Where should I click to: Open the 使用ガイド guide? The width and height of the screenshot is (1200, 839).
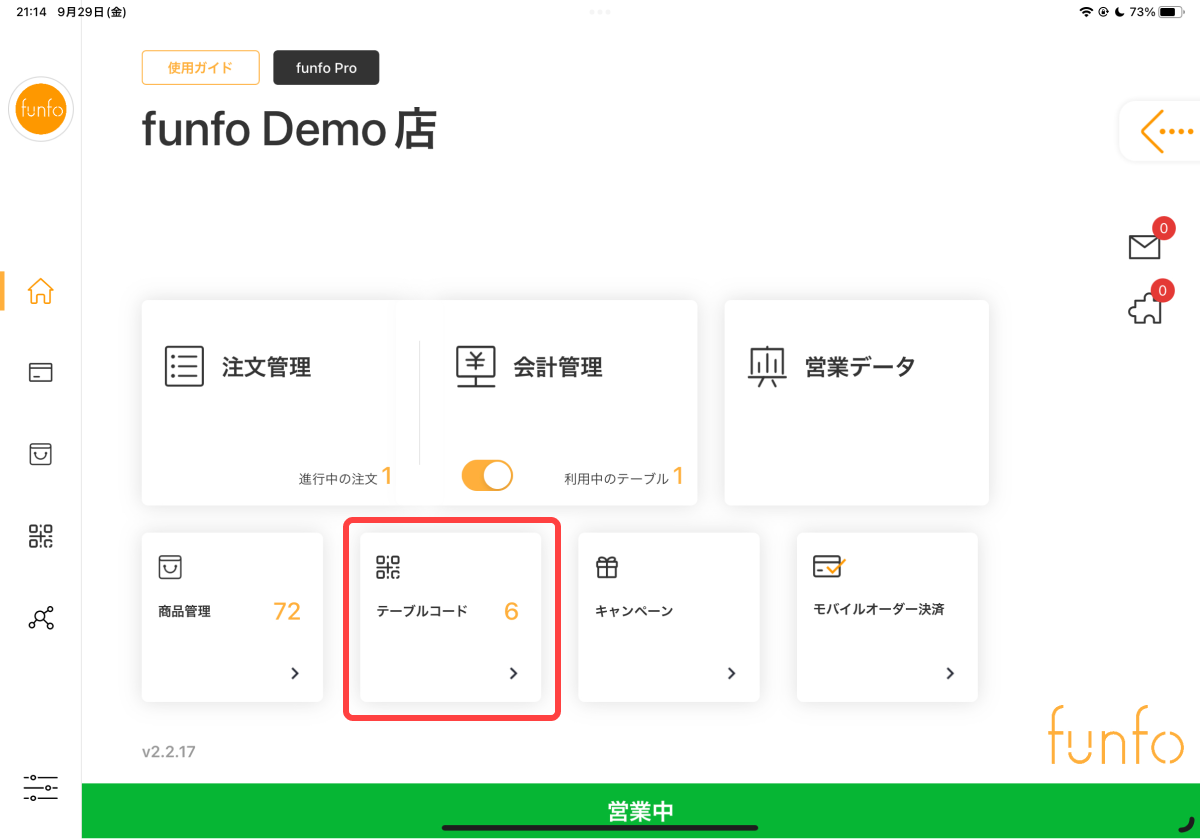201,68
